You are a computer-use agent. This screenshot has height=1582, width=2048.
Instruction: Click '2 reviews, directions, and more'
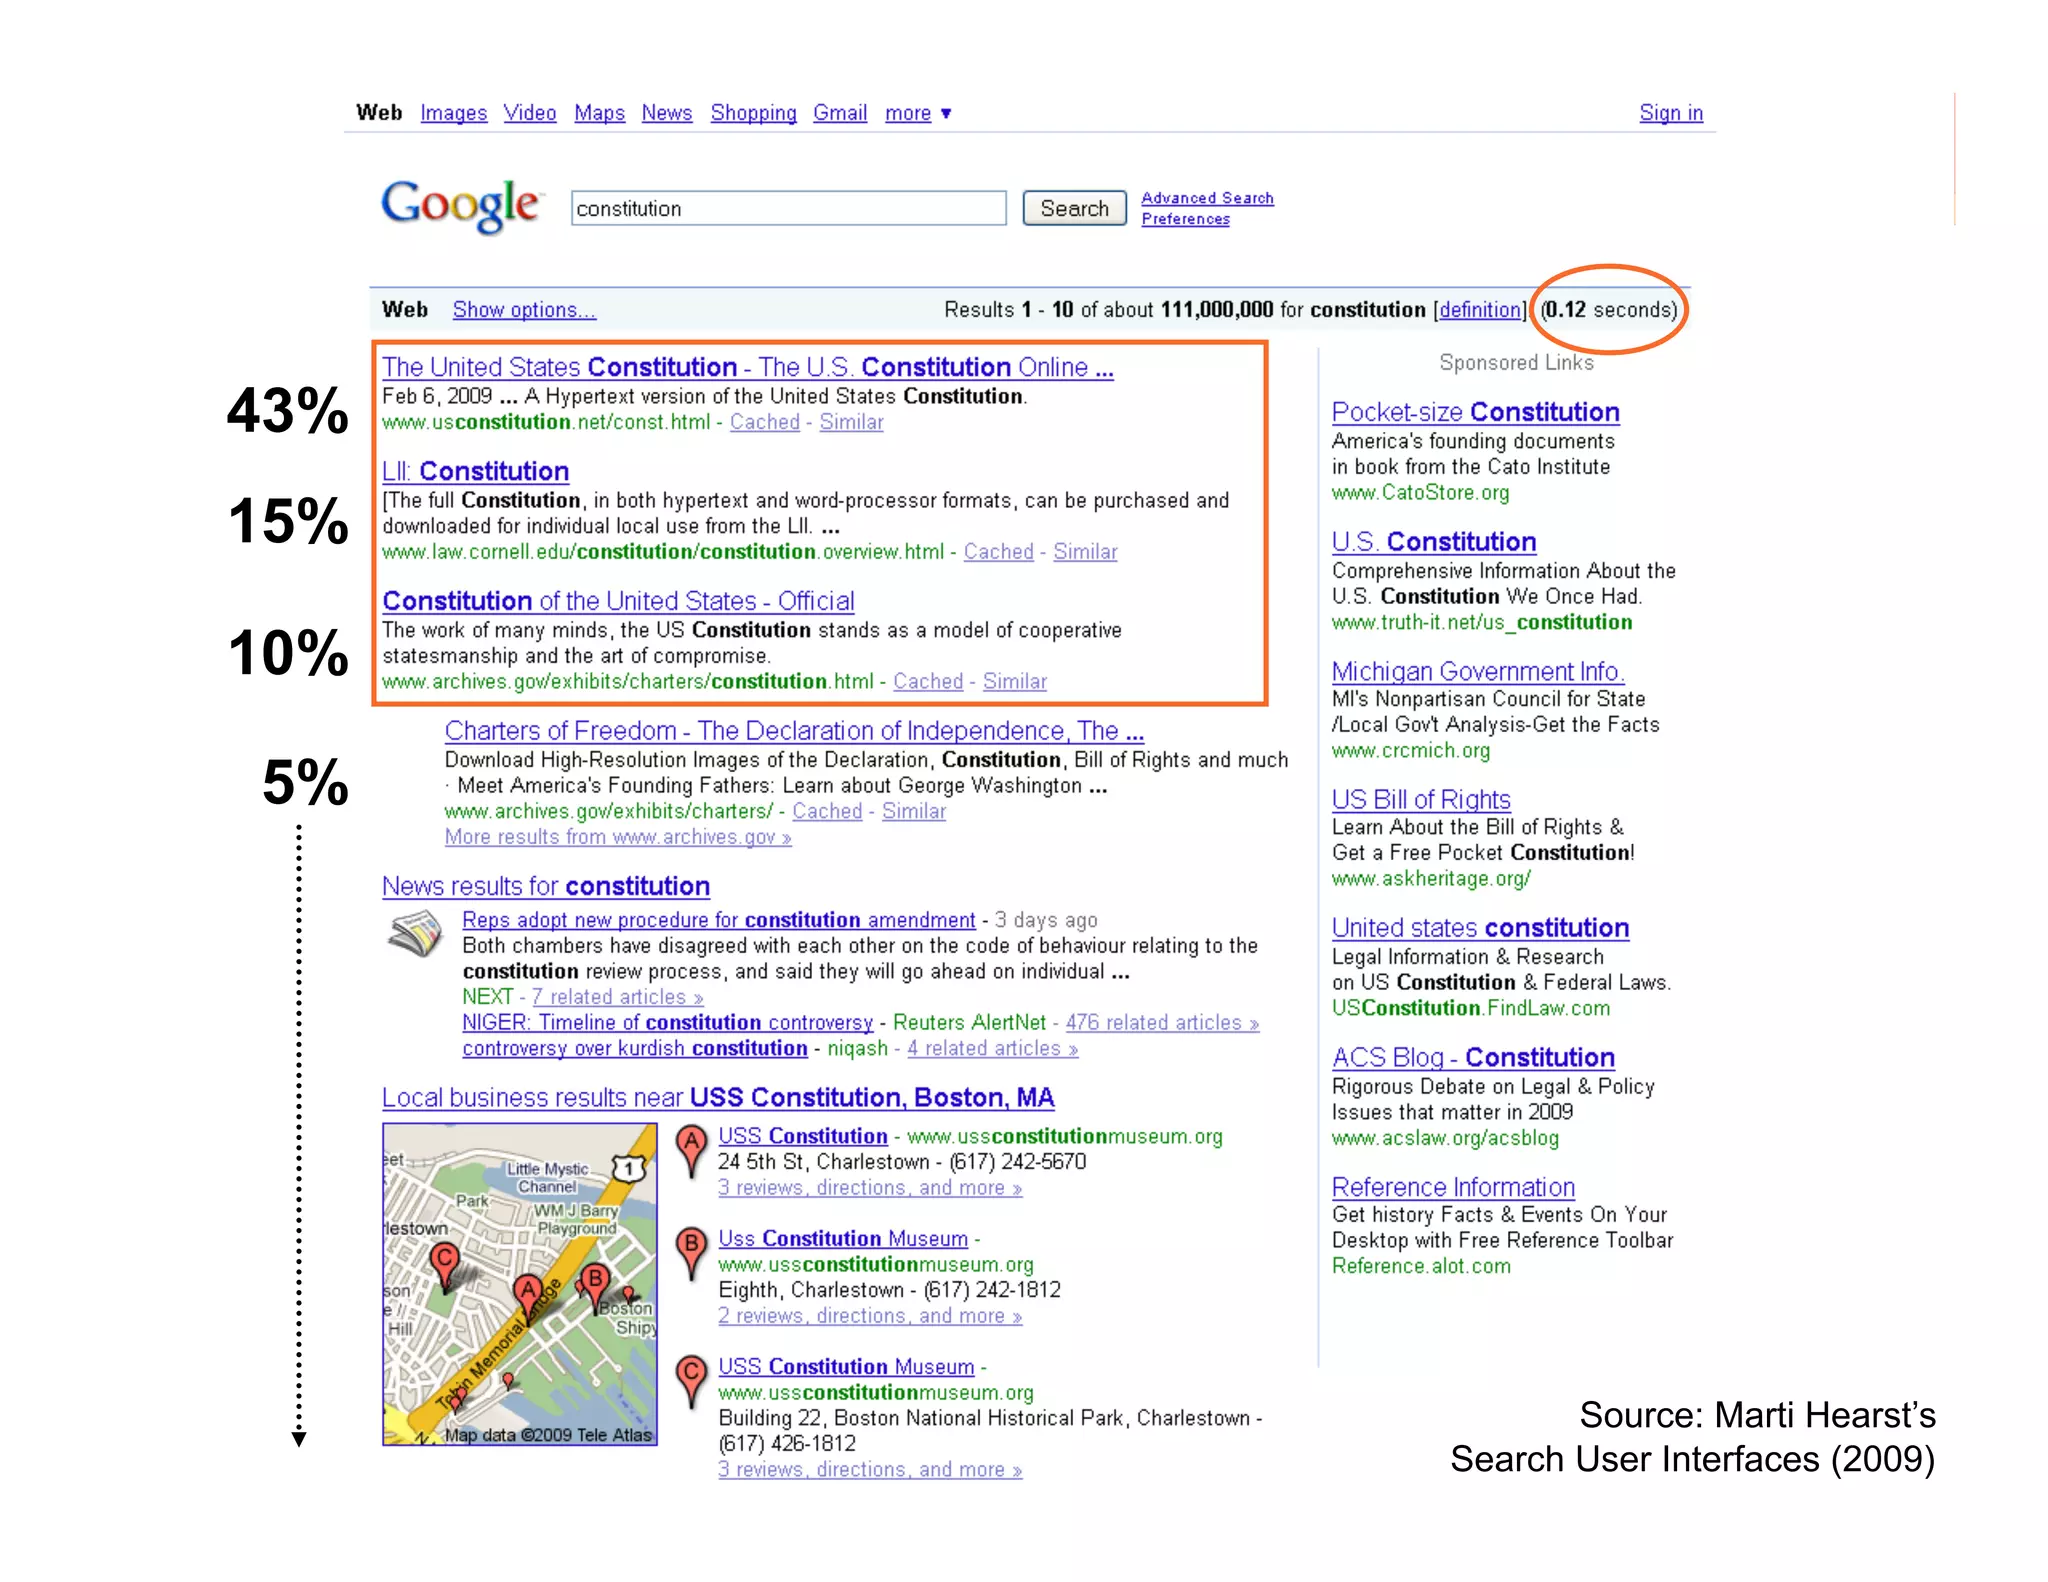click(870, 1317)
